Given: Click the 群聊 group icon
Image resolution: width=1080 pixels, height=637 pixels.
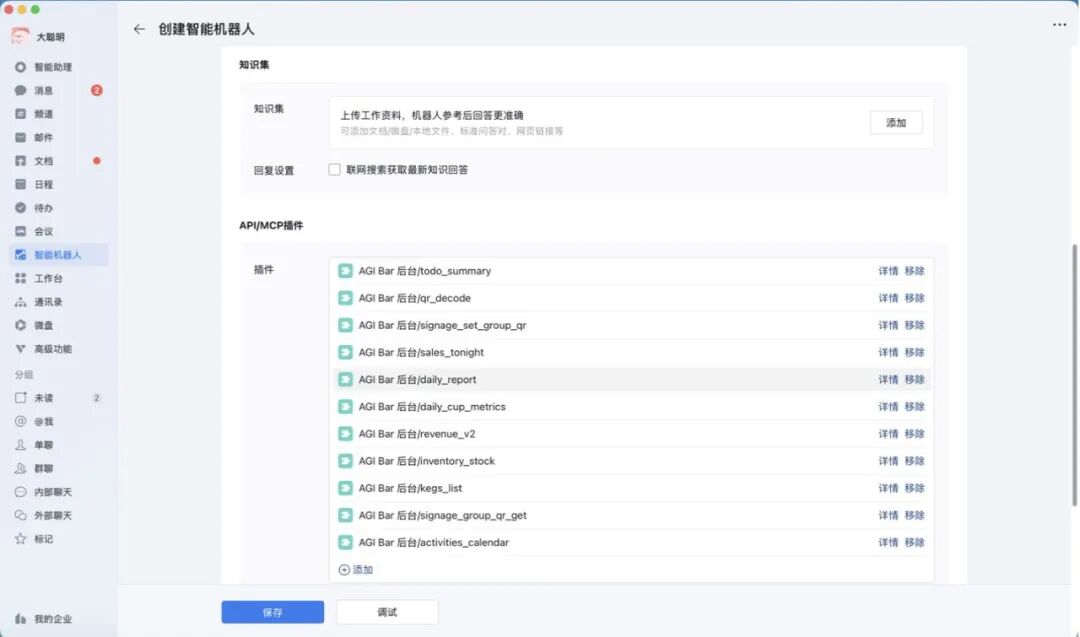Looking at the screenshot, I should coord(21,468).
